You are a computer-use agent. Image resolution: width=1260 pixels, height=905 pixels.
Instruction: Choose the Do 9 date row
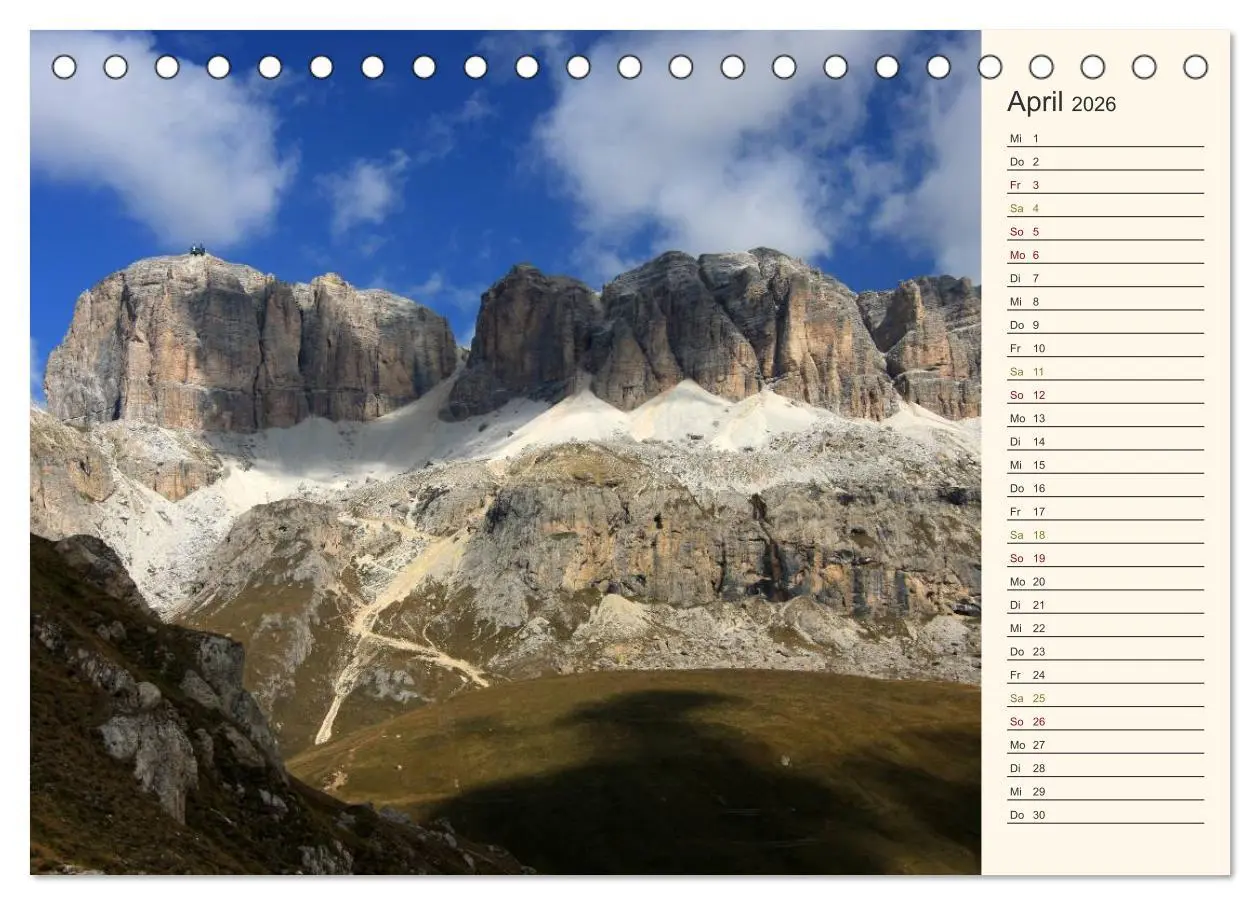pyautogui.click(x=1105, y=325)
